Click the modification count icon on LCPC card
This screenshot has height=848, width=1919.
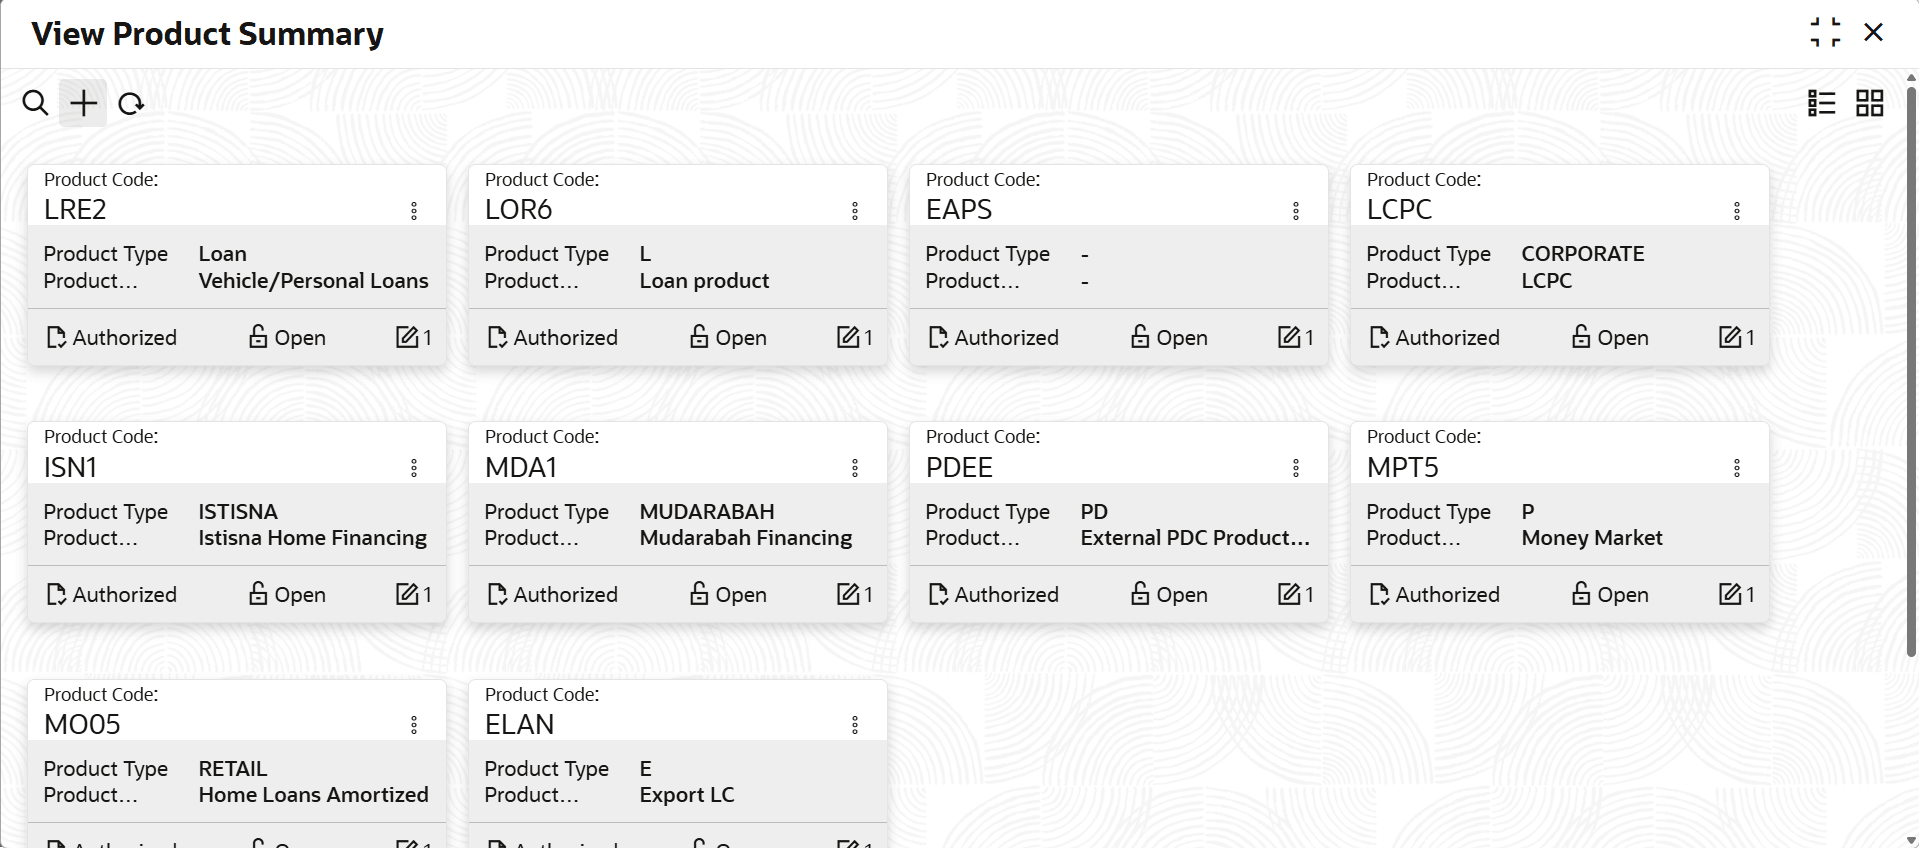point(1730,337)
